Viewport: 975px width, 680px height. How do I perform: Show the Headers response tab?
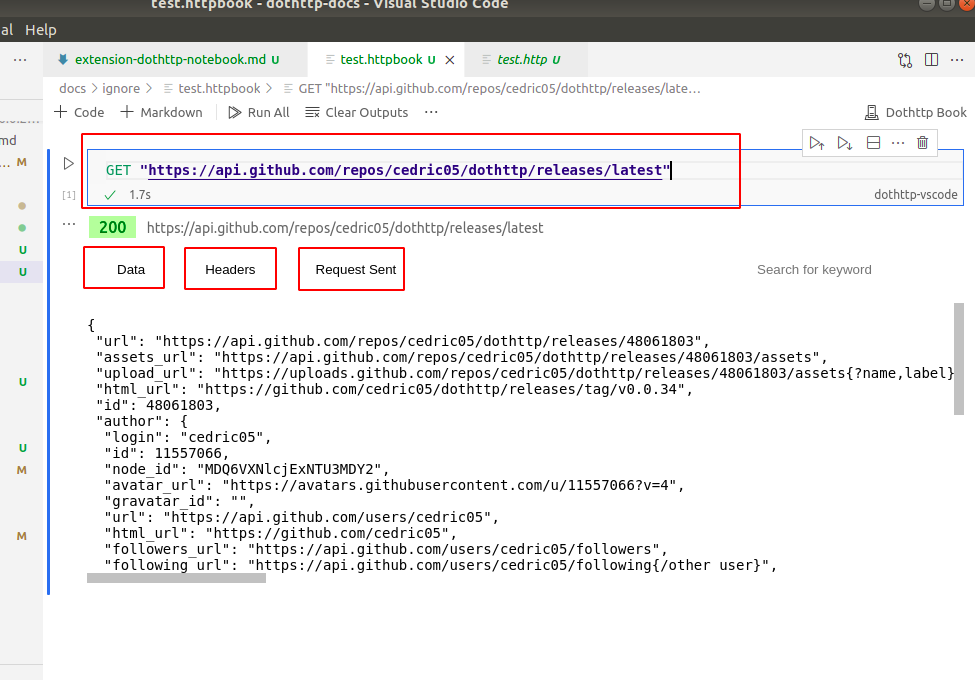tap(230, 269)
